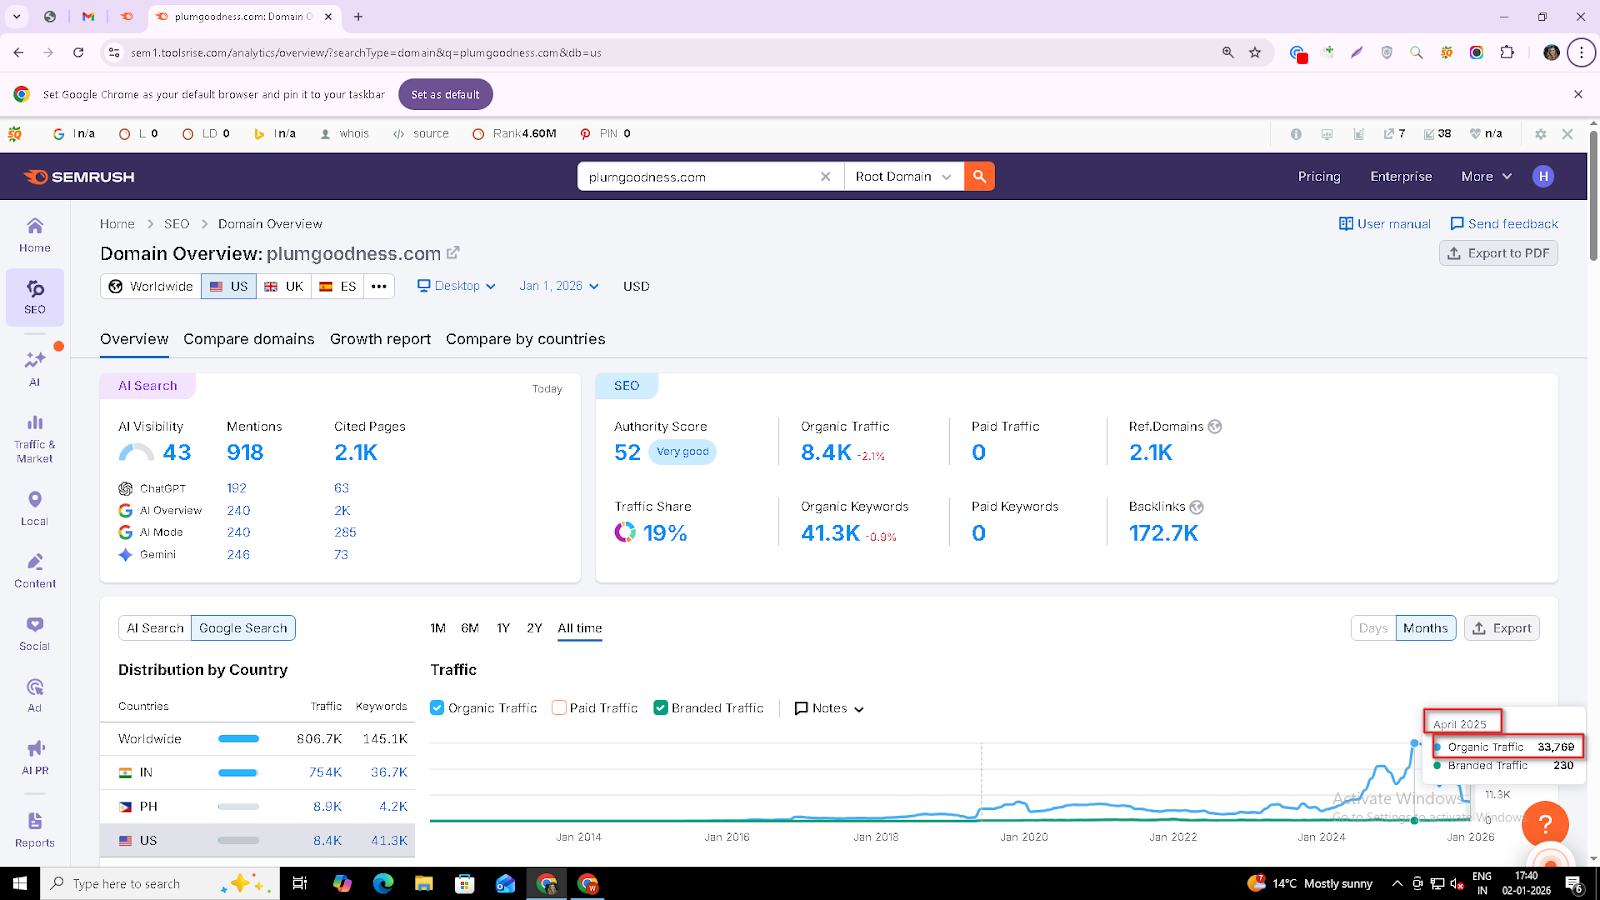Click Export to PDF button

[x=1498, y=253]
